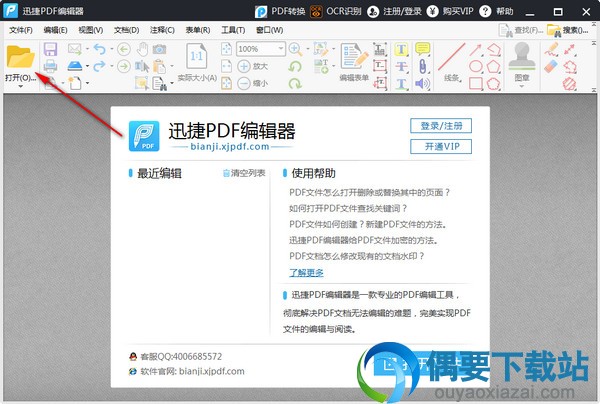Click the Save floppy disk icon
This screenshot has width=600, height=404.
tap(50, 49)
